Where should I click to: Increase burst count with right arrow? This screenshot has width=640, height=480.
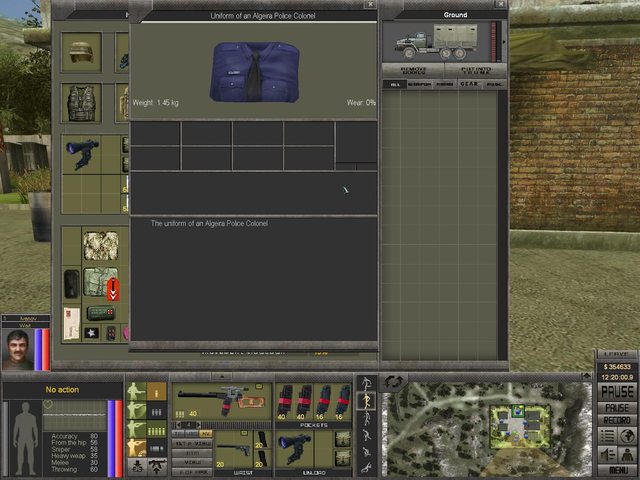tap(198, 425)
